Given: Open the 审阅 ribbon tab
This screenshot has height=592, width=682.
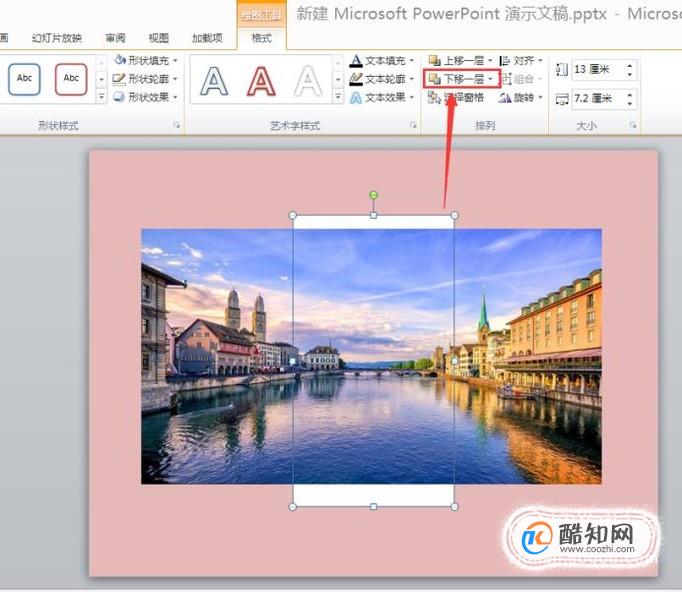Looking at the screenshot, I should 115,38.
